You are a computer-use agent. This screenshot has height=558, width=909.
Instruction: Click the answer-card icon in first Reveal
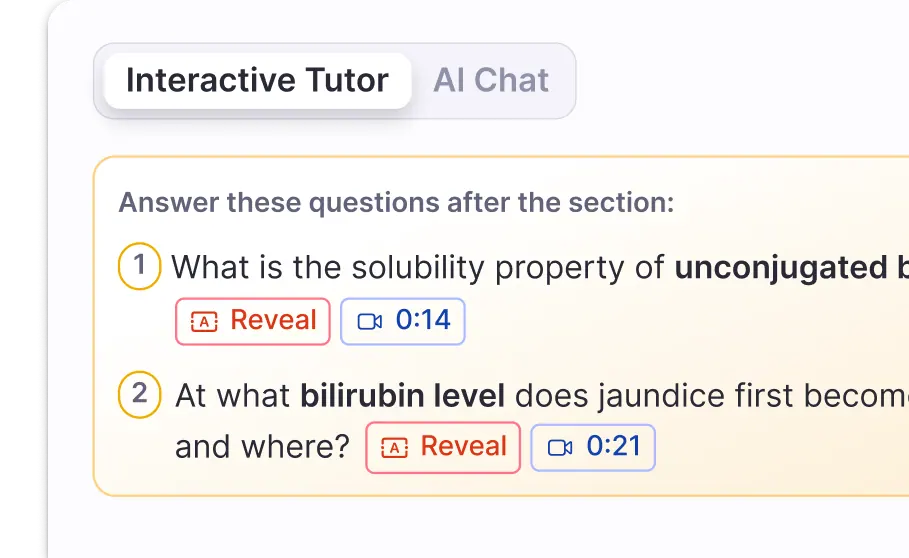pyautogui.click(x=204, y=322)
